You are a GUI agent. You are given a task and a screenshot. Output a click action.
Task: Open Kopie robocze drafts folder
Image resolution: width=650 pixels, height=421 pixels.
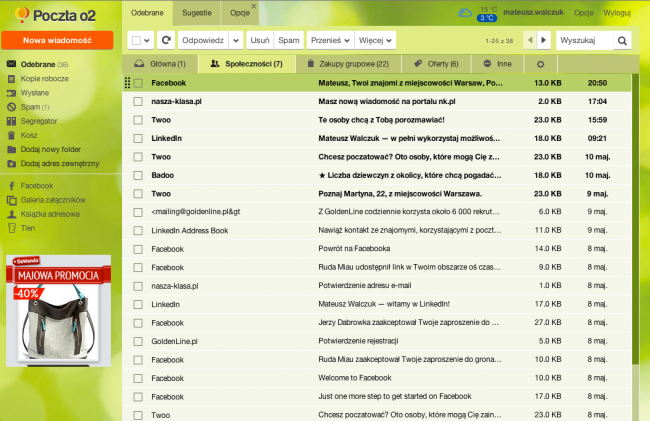click(38, 78)
